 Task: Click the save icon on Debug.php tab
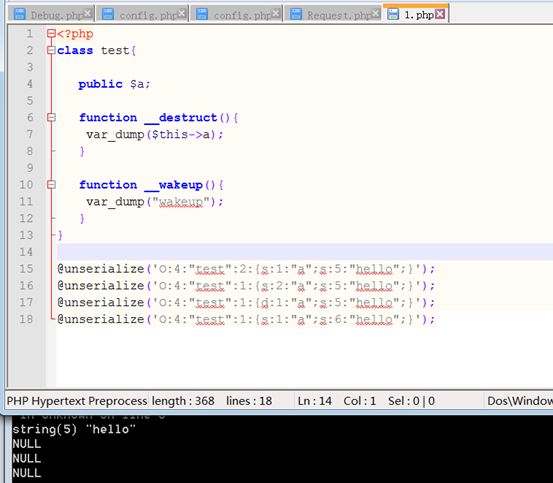(x=19, y=14)
